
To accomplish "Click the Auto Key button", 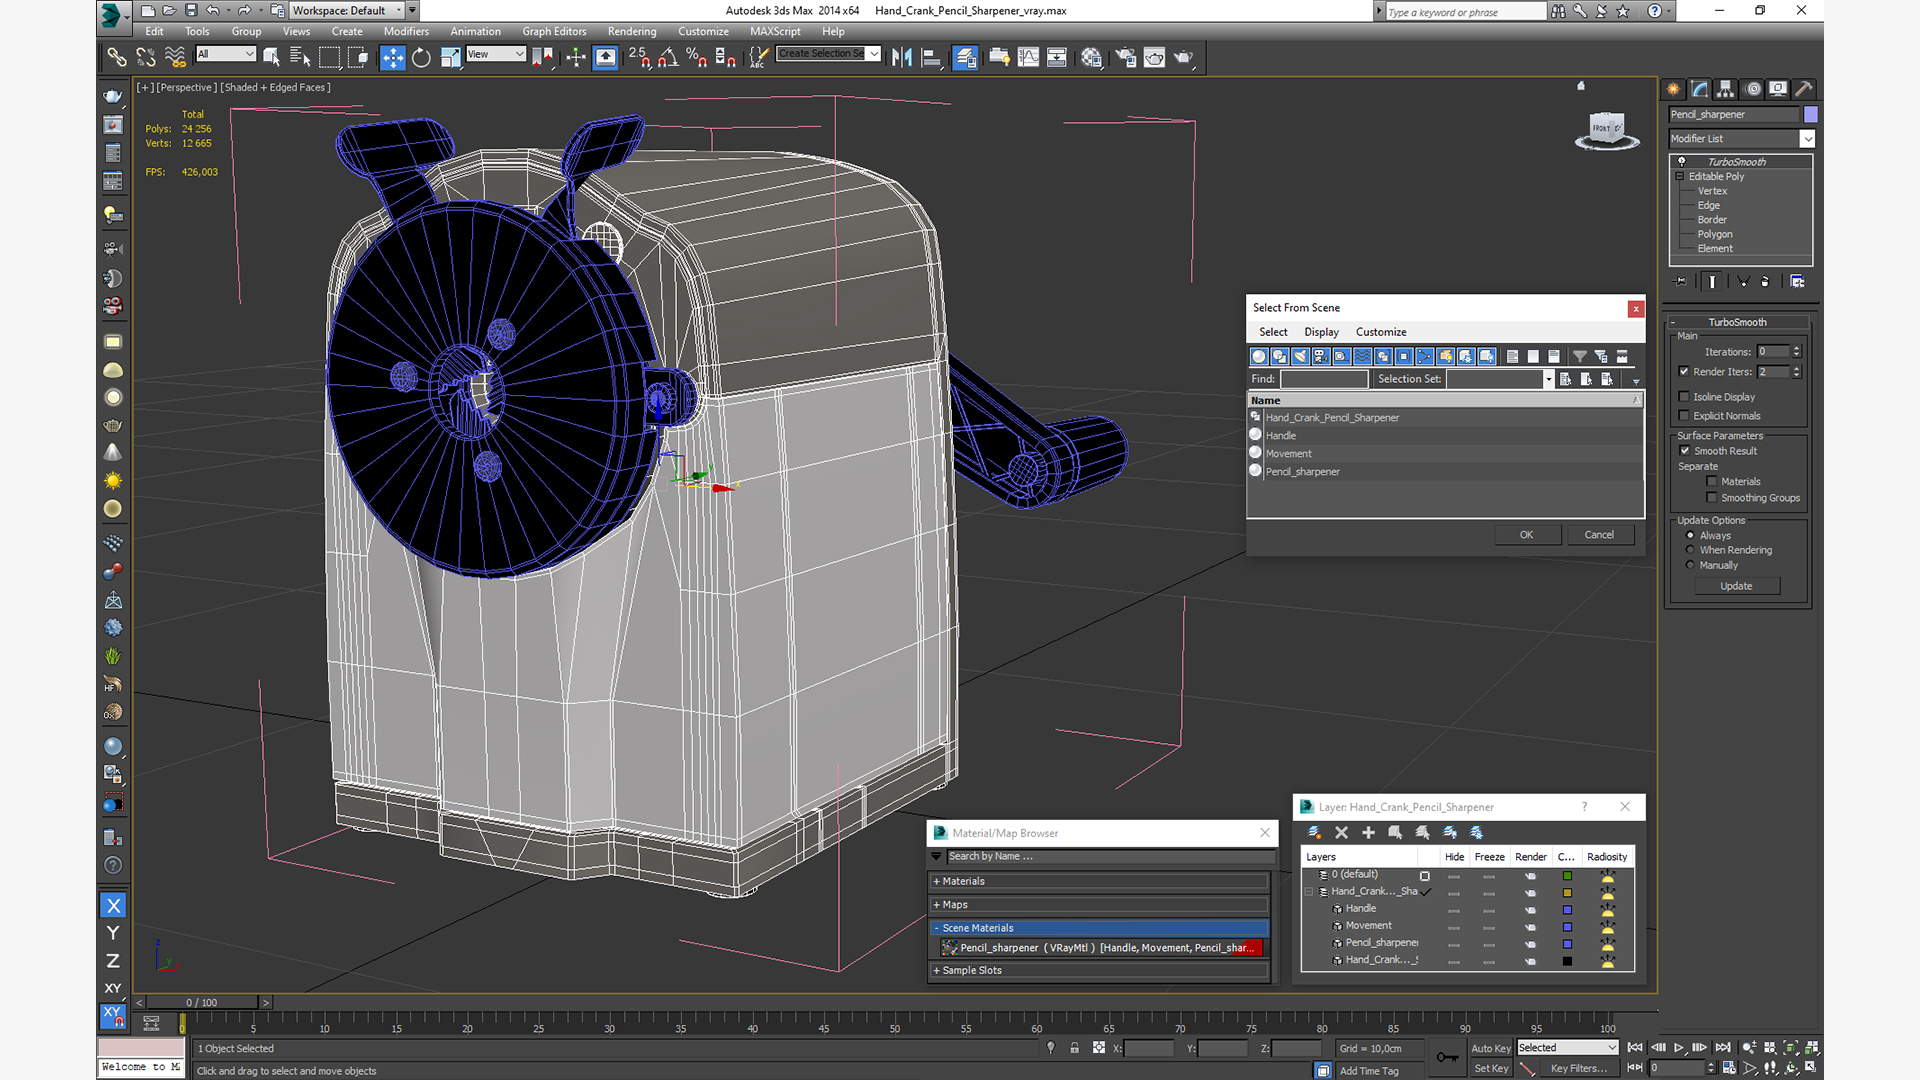I will click(x=1490, y=1049).
